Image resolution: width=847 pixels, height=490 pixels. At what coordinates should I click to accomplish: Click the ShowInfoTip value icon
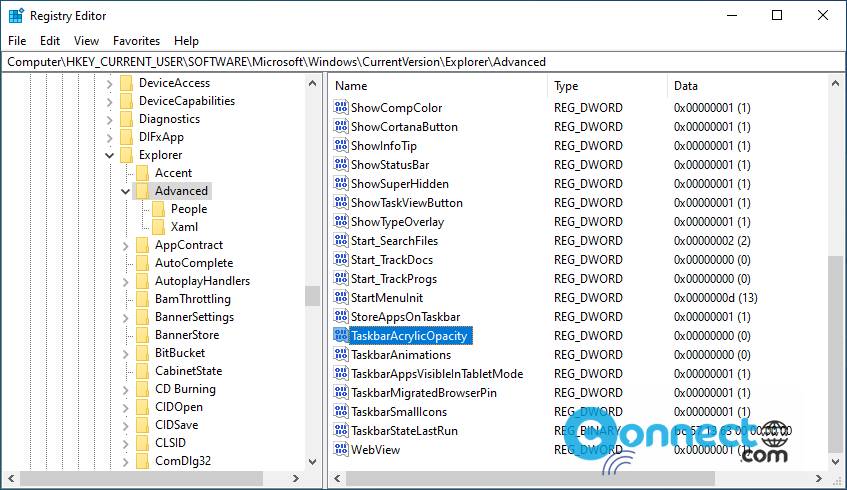[341, 145]
